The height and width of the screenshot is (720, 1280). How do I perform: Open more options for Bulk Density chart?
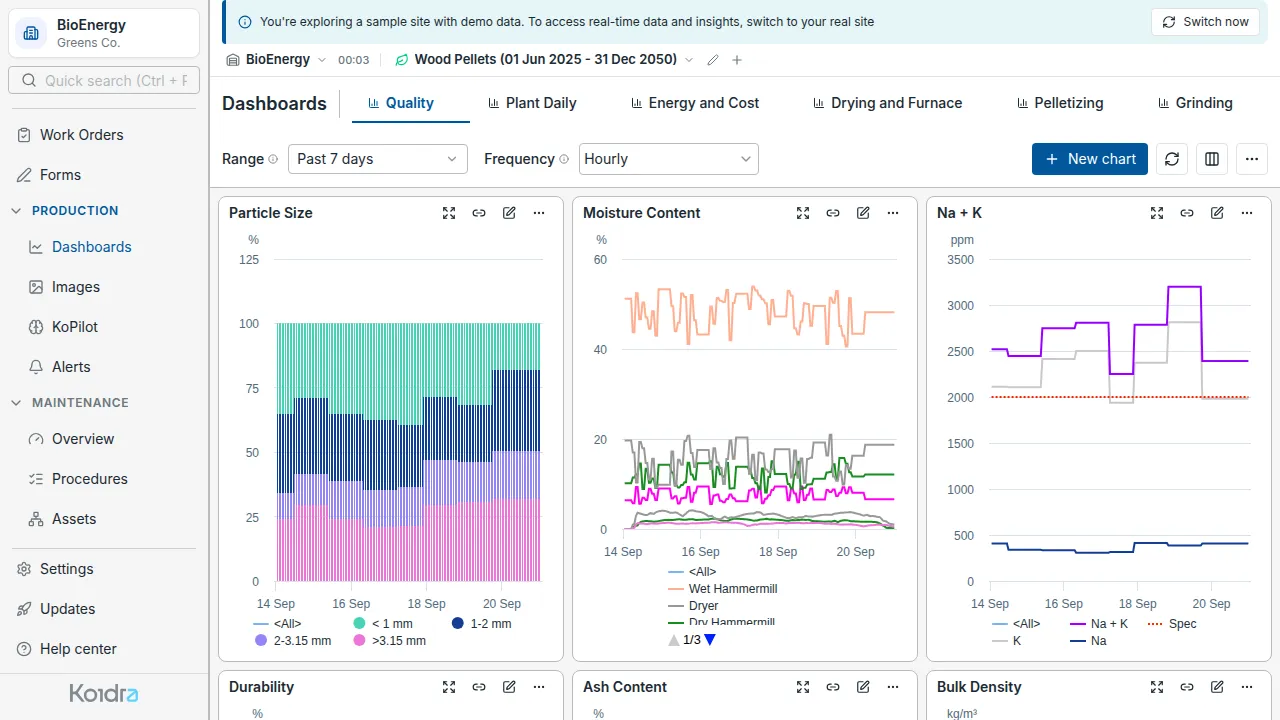click(1247, 687)
